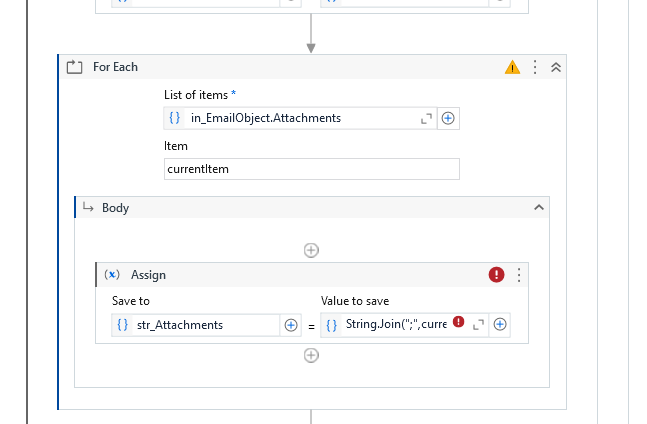This screenshot has width=647, height=424.
Task: Click the str_Attachments Save to field
Action: (205, 325)
